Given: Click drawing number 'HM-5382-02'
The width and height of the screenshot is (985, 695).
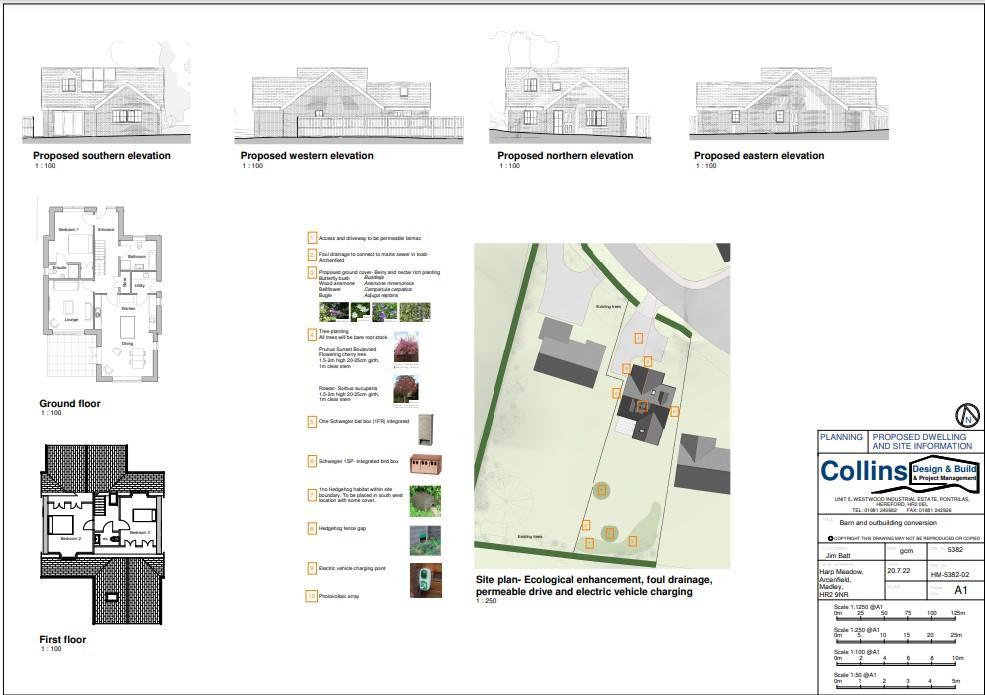Looking at the screenshot, I should (x=950, y=574).
